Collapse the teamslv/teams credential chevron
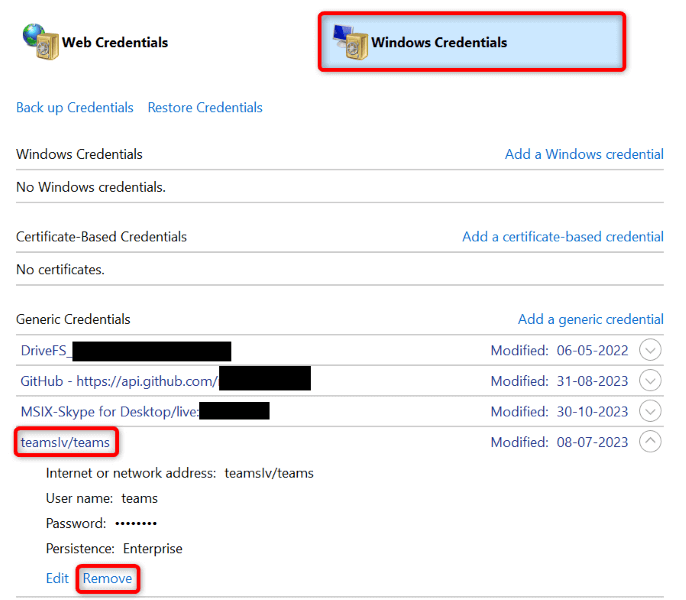Screen dimensions: 686x600 (650, 441)
